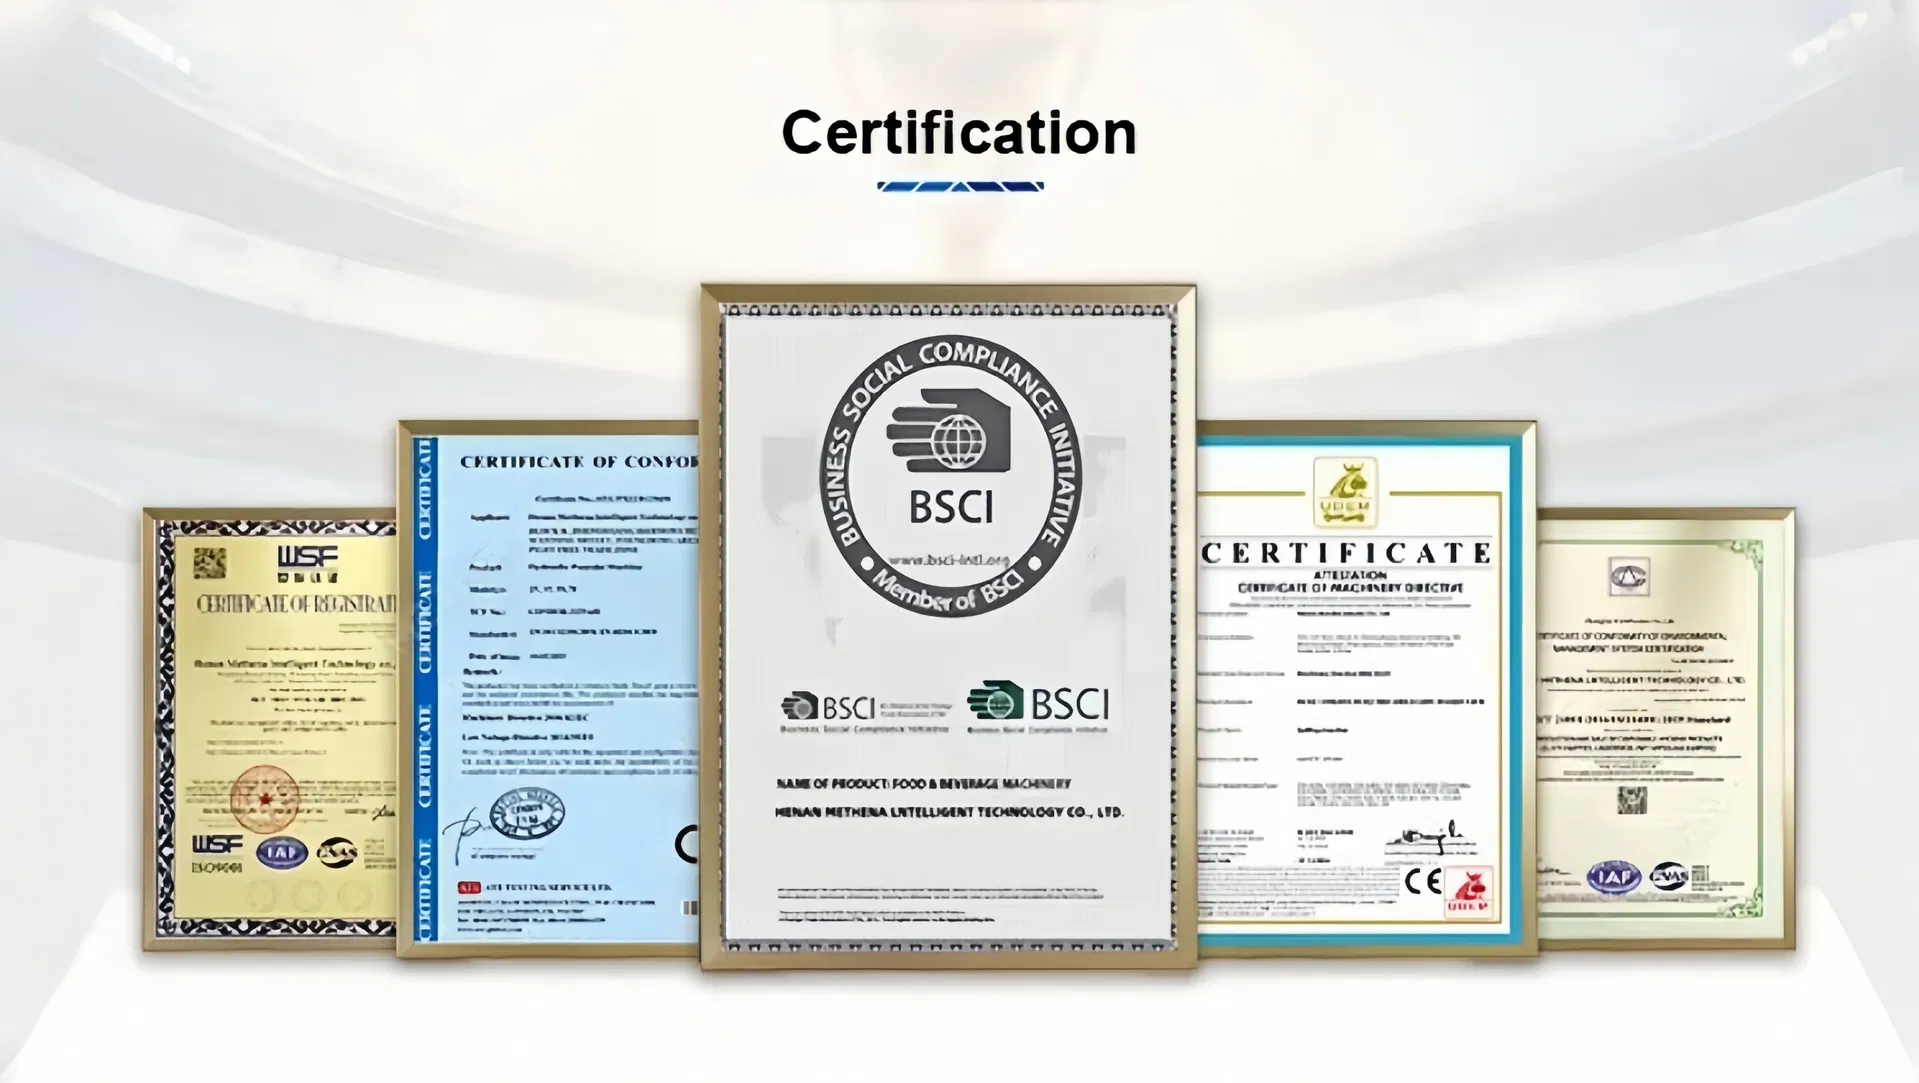
Task: Select the Certification heading
Action: click(959, 133)
